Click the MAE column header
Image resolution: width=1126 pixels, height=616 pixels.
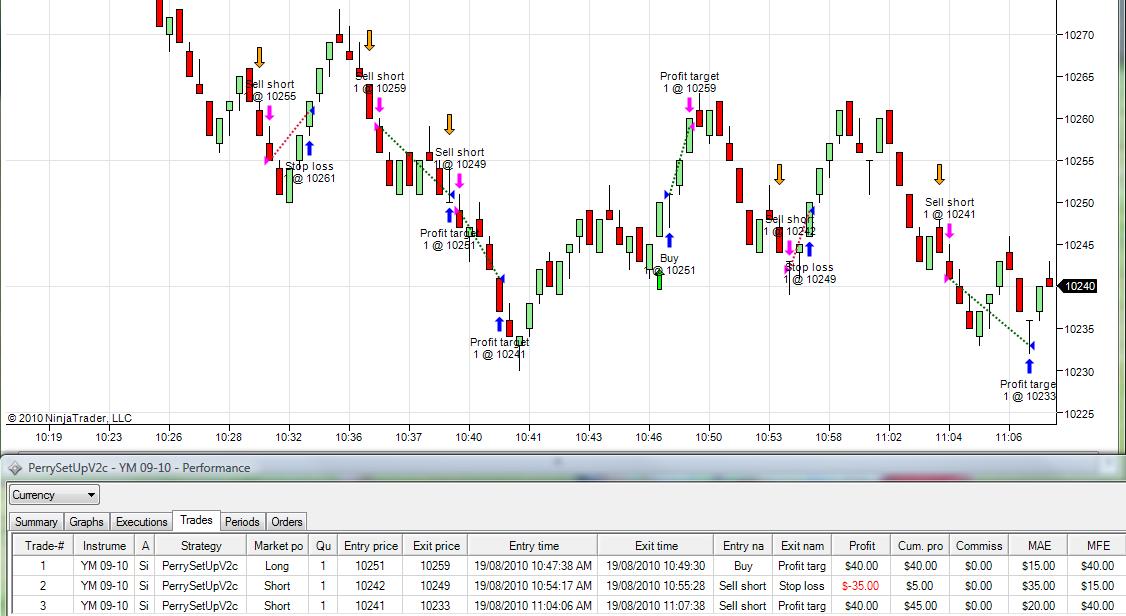(1038, 546)
